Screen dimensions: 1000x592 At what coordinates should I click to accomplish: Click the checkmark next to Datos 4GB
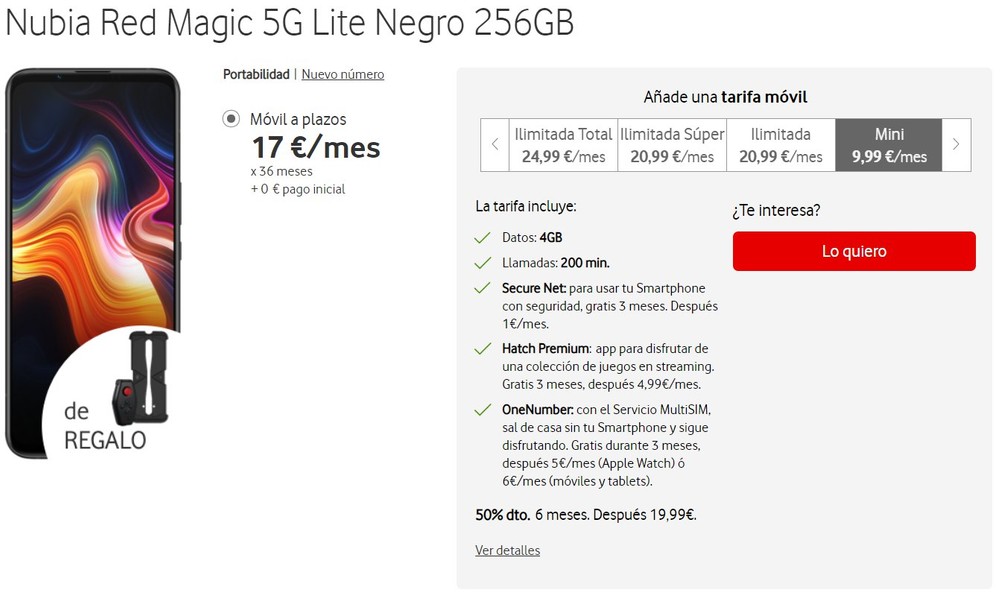[483, 238]
